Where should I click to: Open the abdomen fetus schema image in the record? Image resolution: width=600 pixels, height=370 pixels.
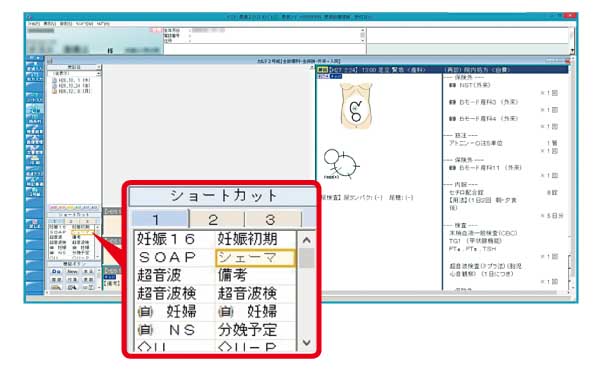click(x=356, y=106)
